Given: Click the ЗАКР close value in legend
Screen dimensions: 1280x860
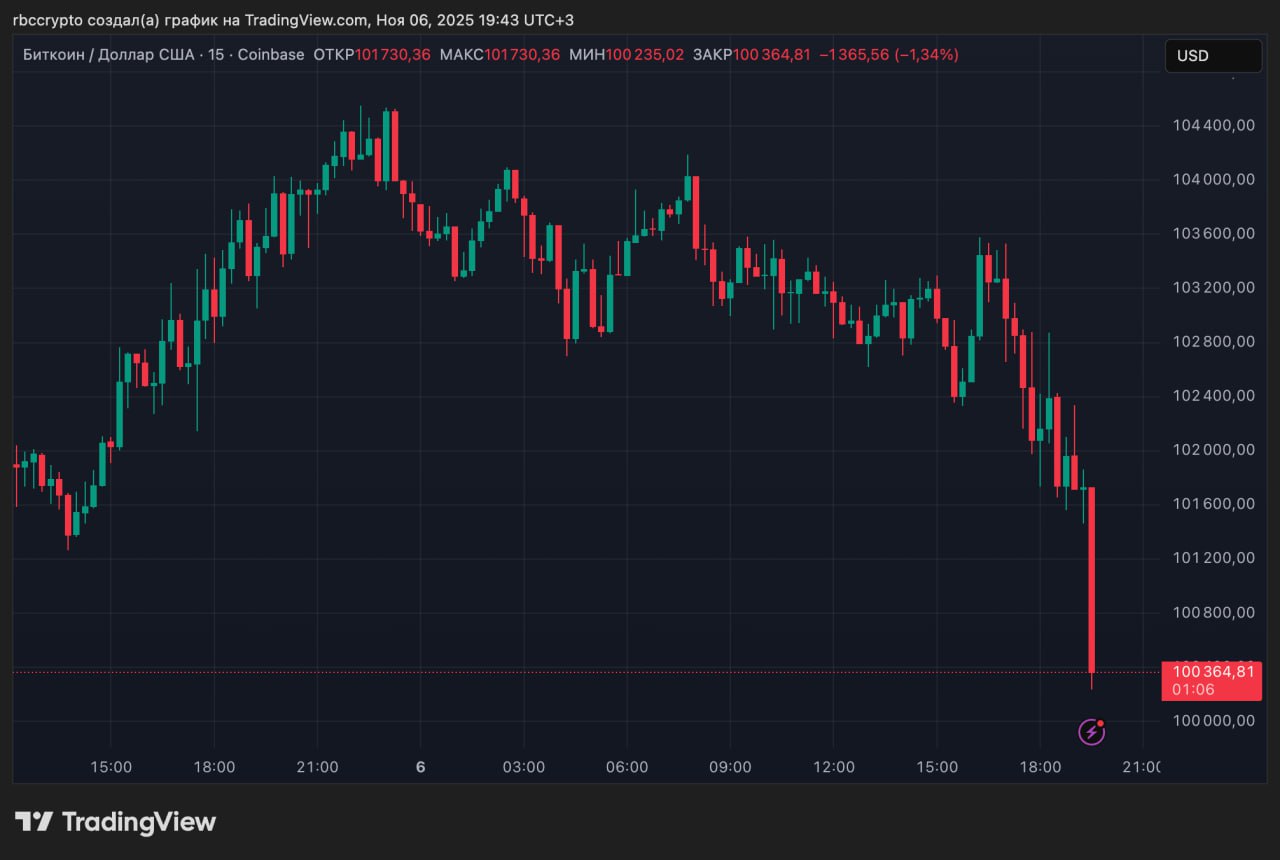Looking at the screenshot, I should [x=771, y=55].
